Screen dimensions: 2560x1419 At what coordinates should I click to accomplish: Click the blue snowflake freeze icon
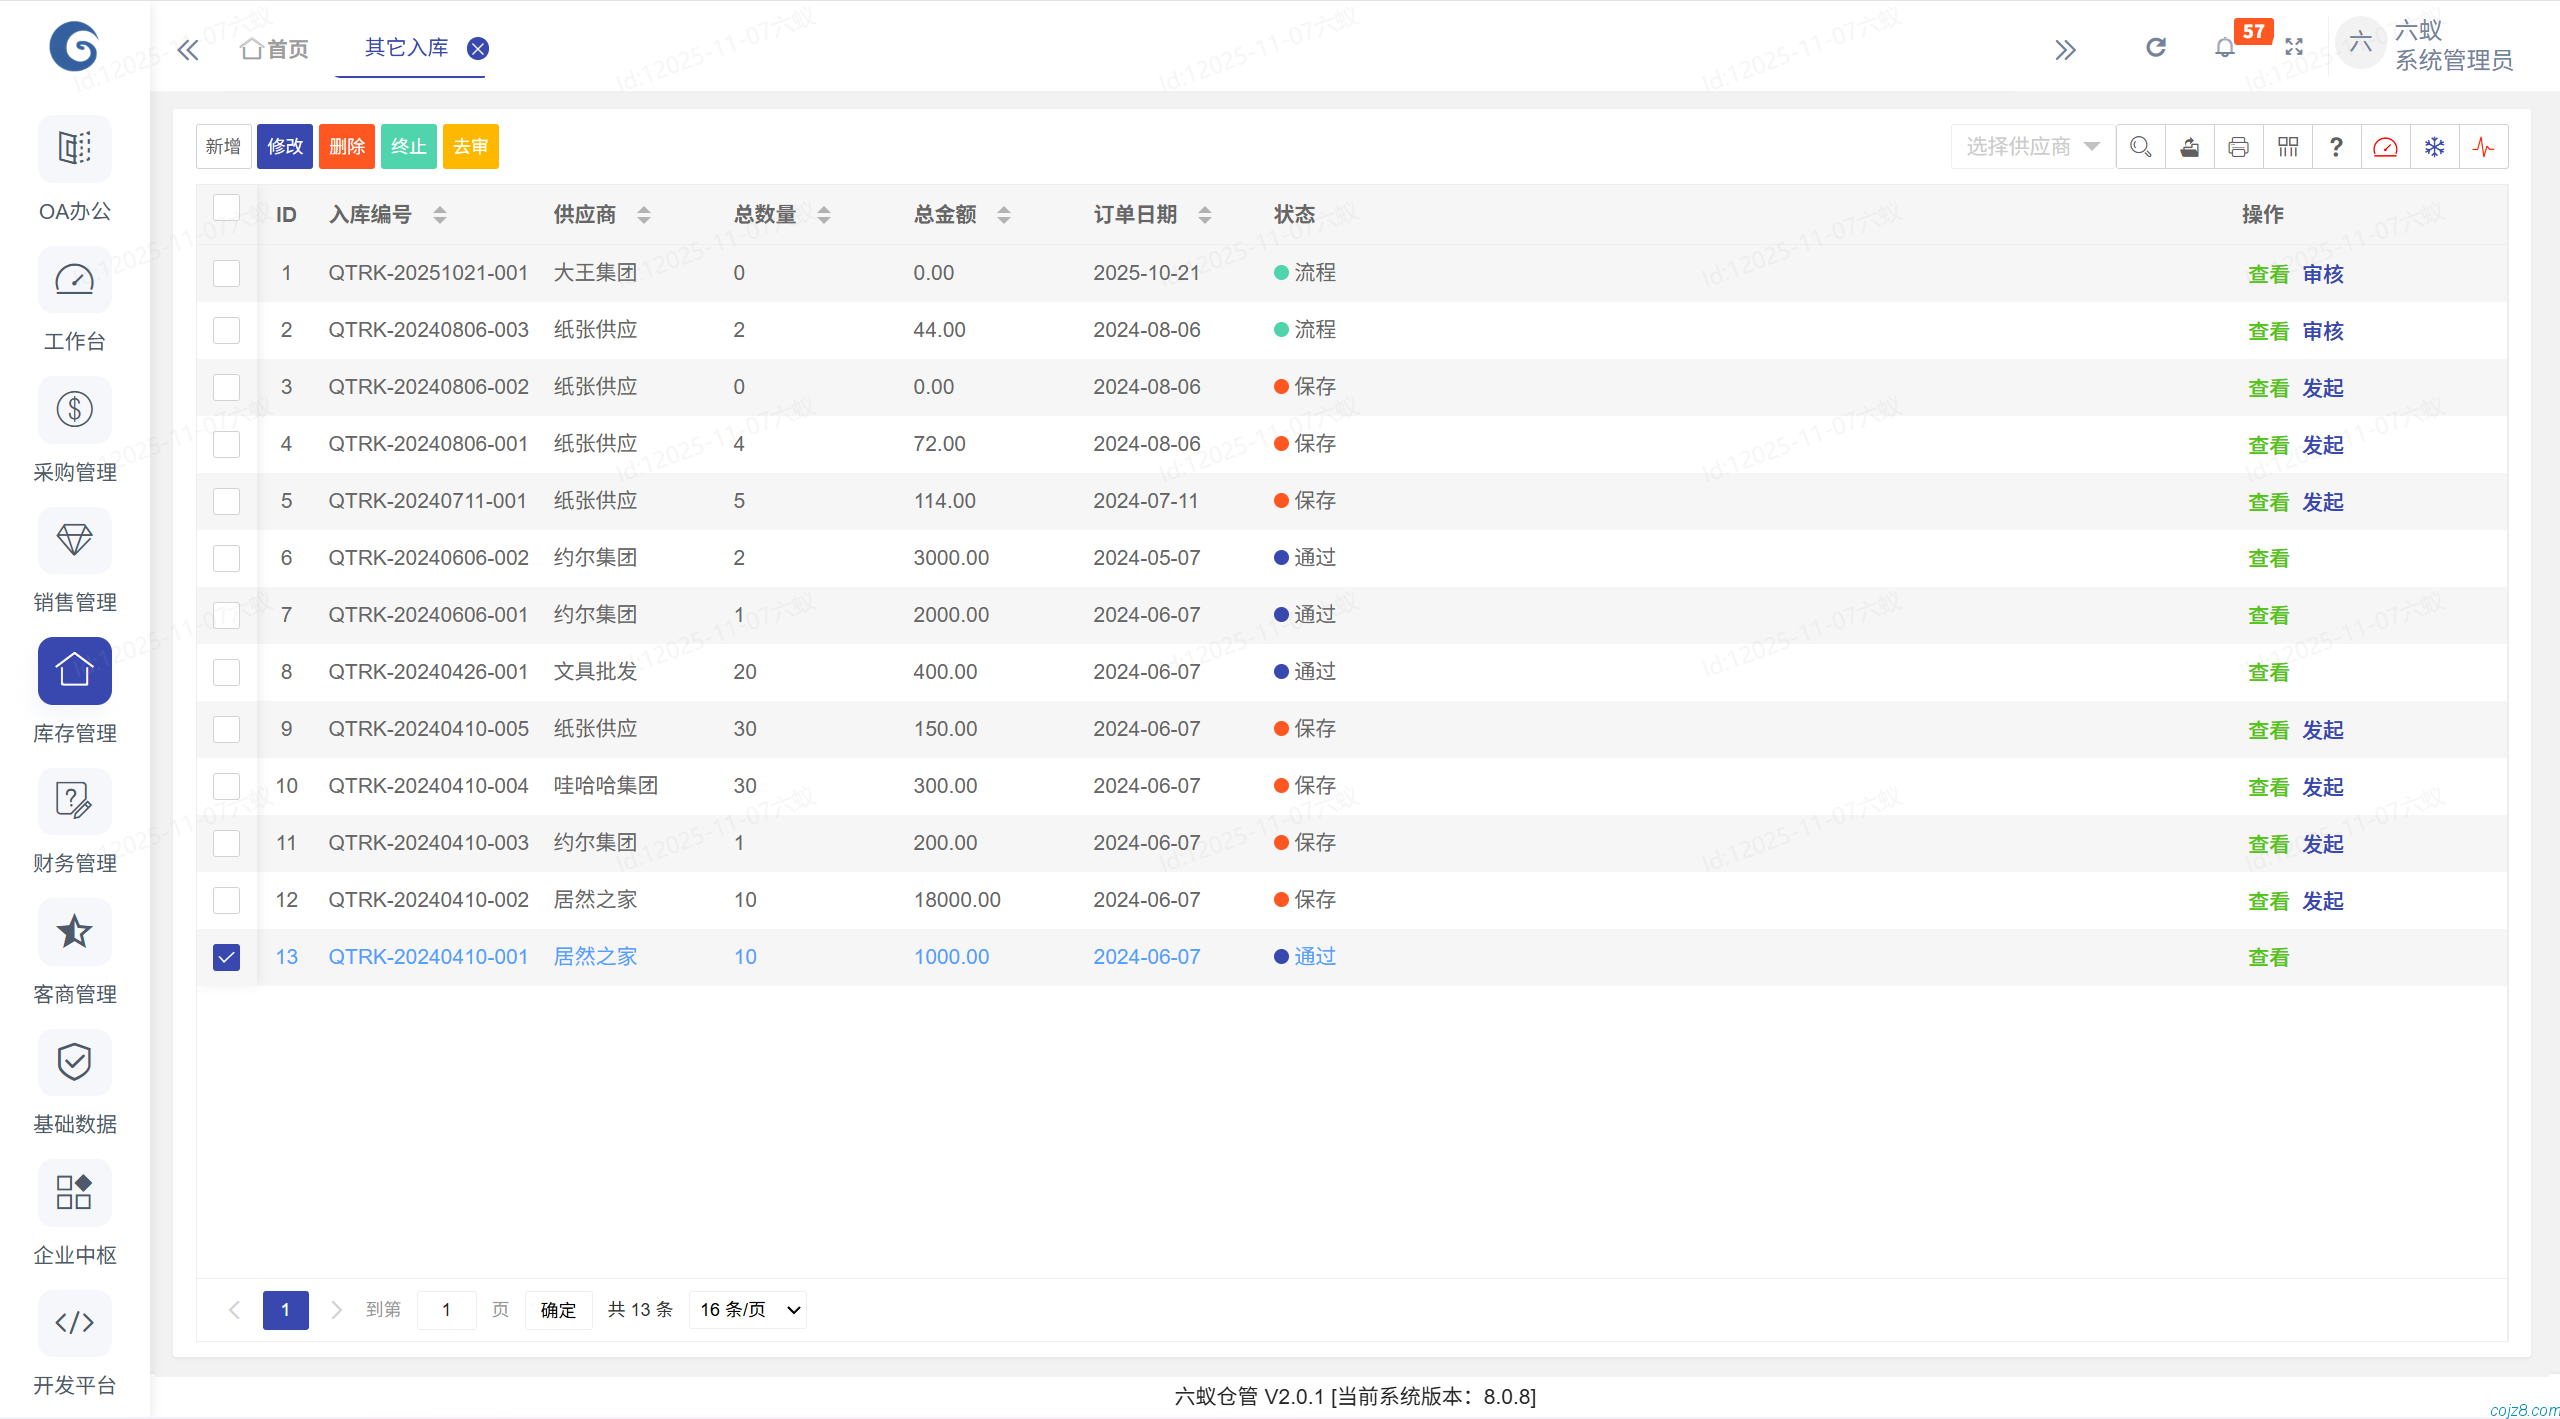tap(2435, 146)
